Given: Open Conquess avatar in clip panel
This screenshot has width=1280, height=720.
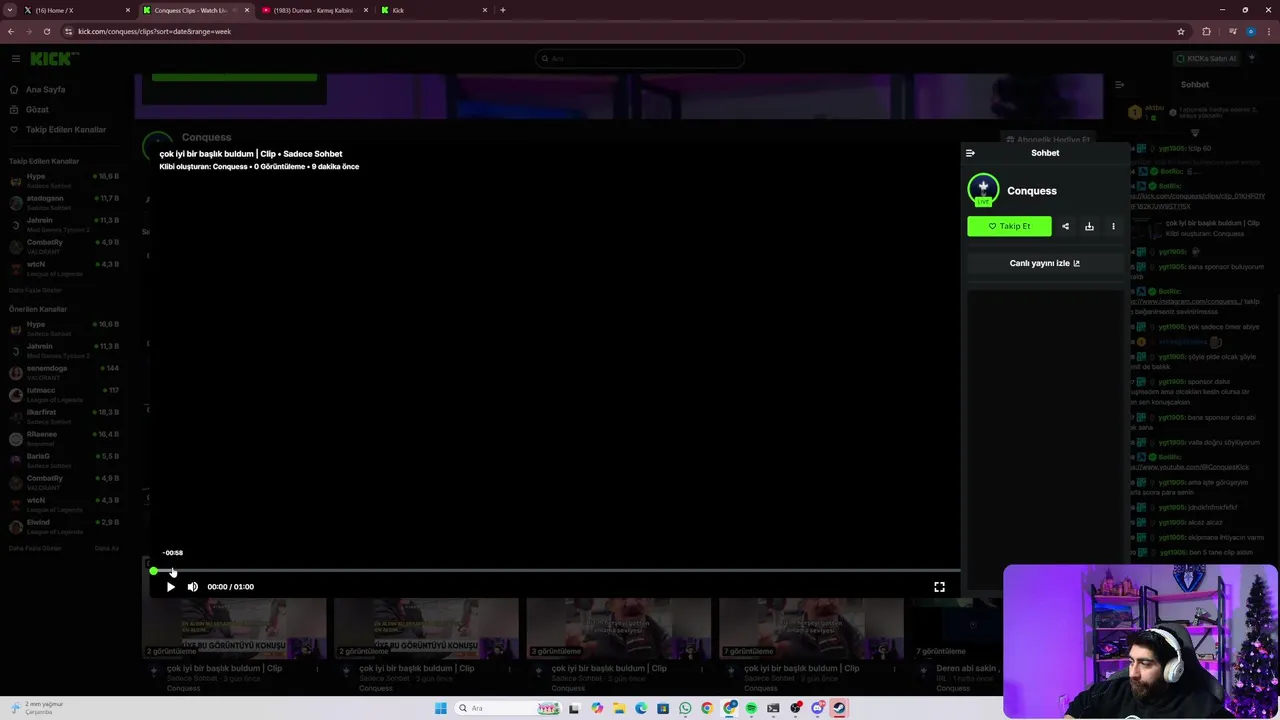Looking at the screenshot, I should [x=983, y=190].
